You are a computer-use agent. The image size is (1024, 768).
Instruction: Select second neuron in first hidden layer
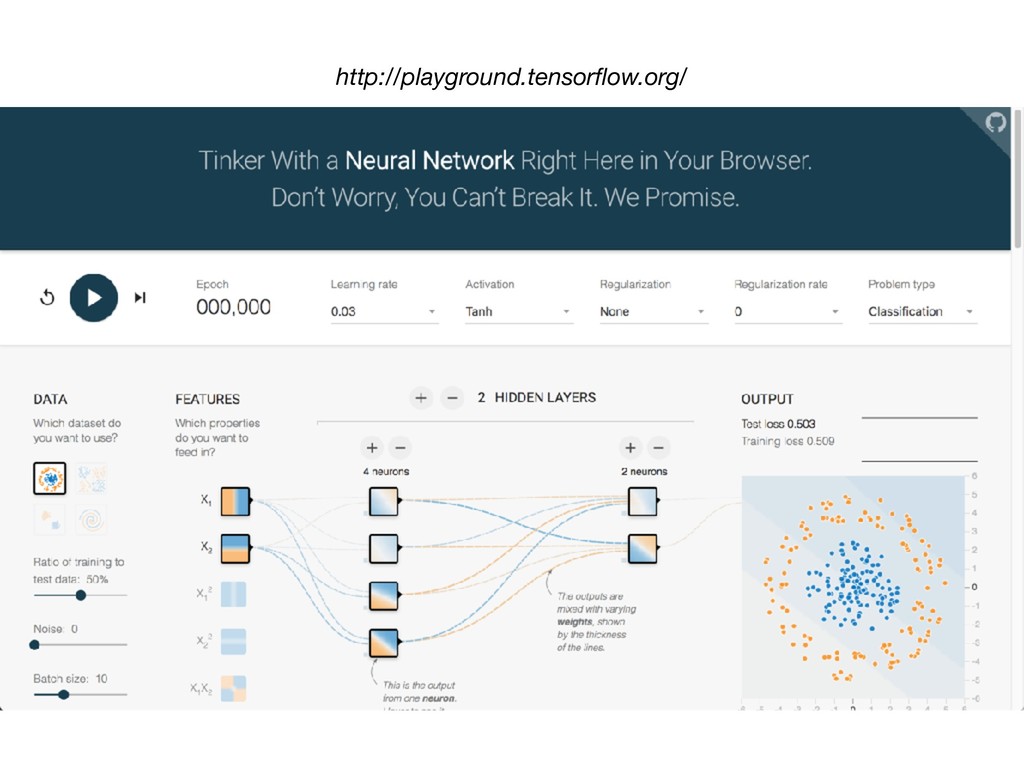[x=384, y=549]
